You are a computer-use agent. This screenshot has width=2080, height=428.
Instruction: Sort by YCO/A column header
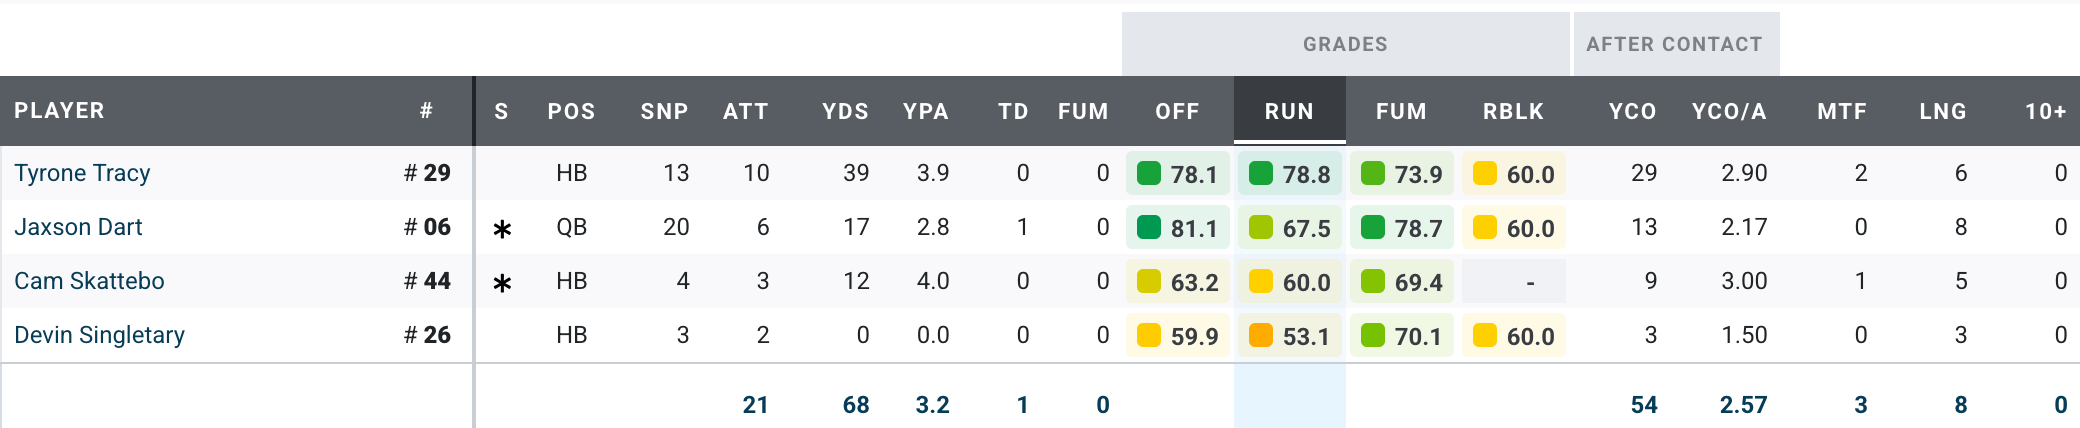[x=1729, y=111]
